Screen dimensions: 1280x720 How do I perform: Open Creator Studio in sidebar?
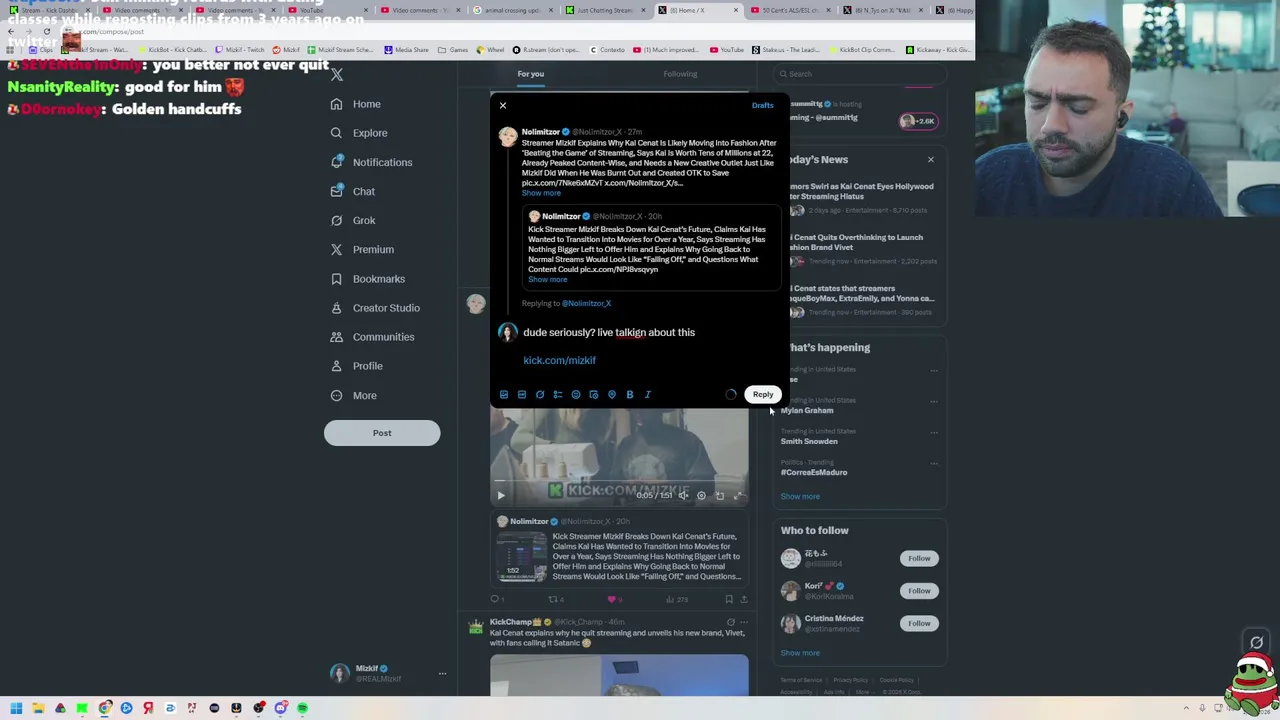375,308
